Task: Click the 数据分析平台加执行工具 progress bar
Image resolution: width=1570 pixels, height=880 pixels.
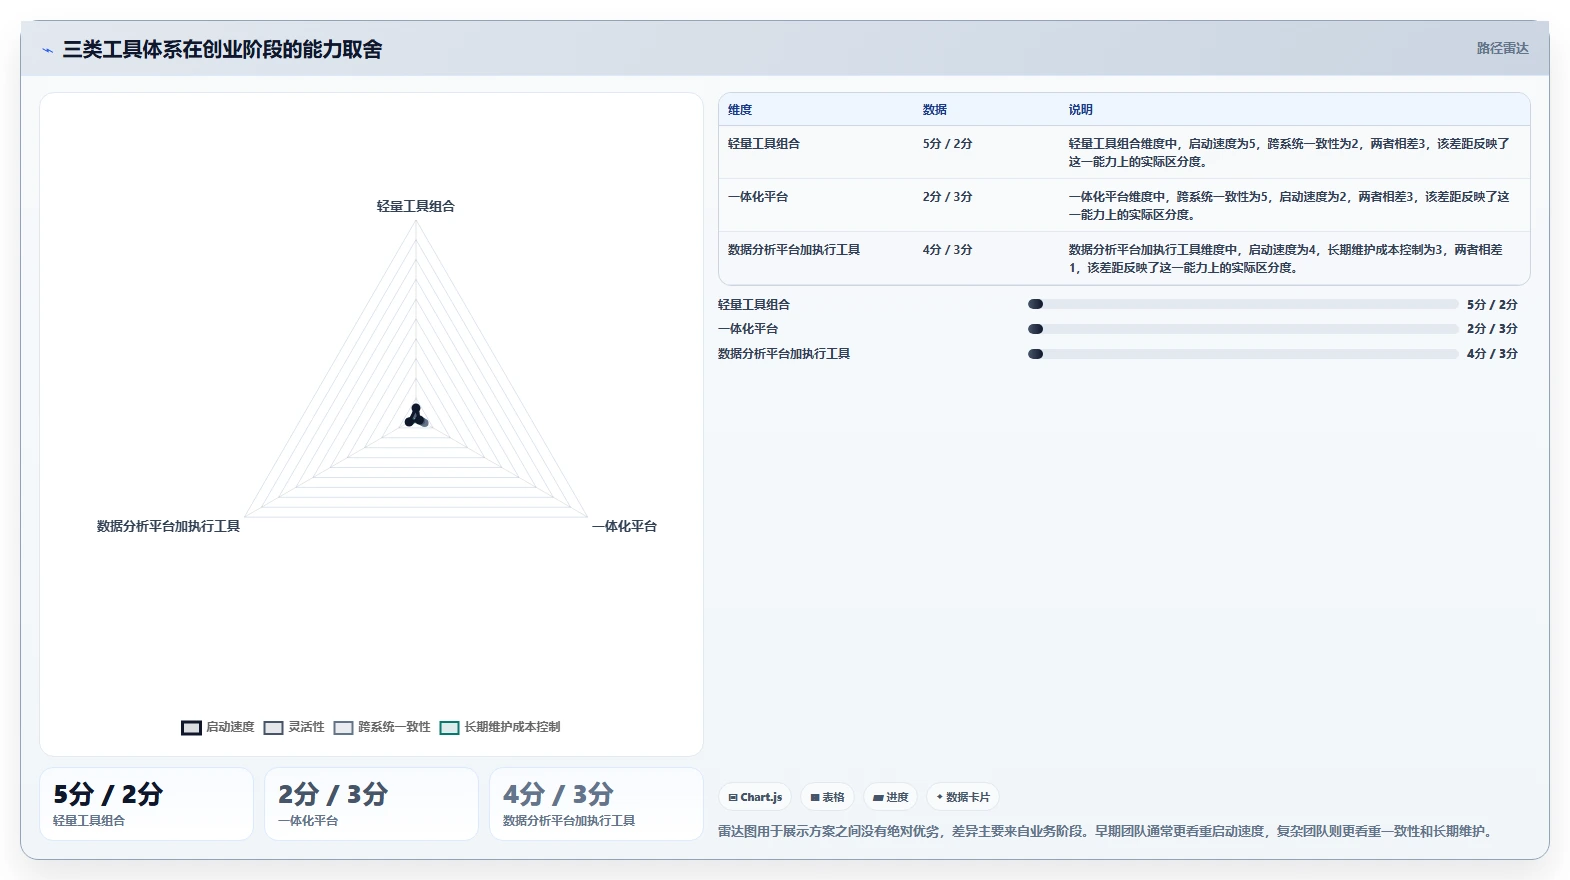Action: [x=1243, y=354]
